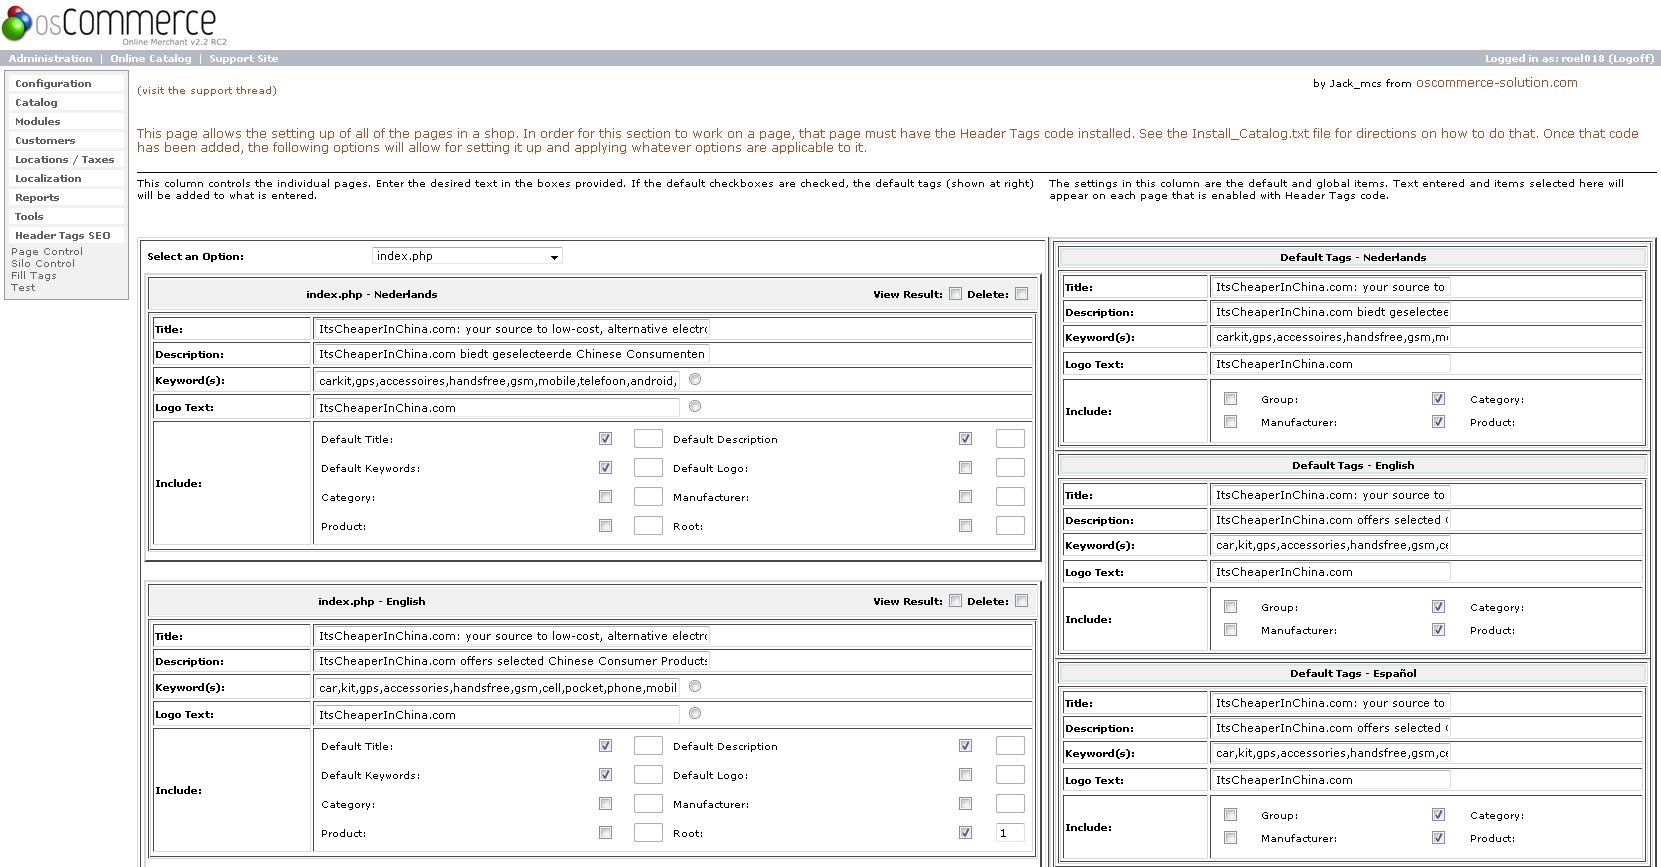Go to Page Control submenu

click(x=47, y=252)
